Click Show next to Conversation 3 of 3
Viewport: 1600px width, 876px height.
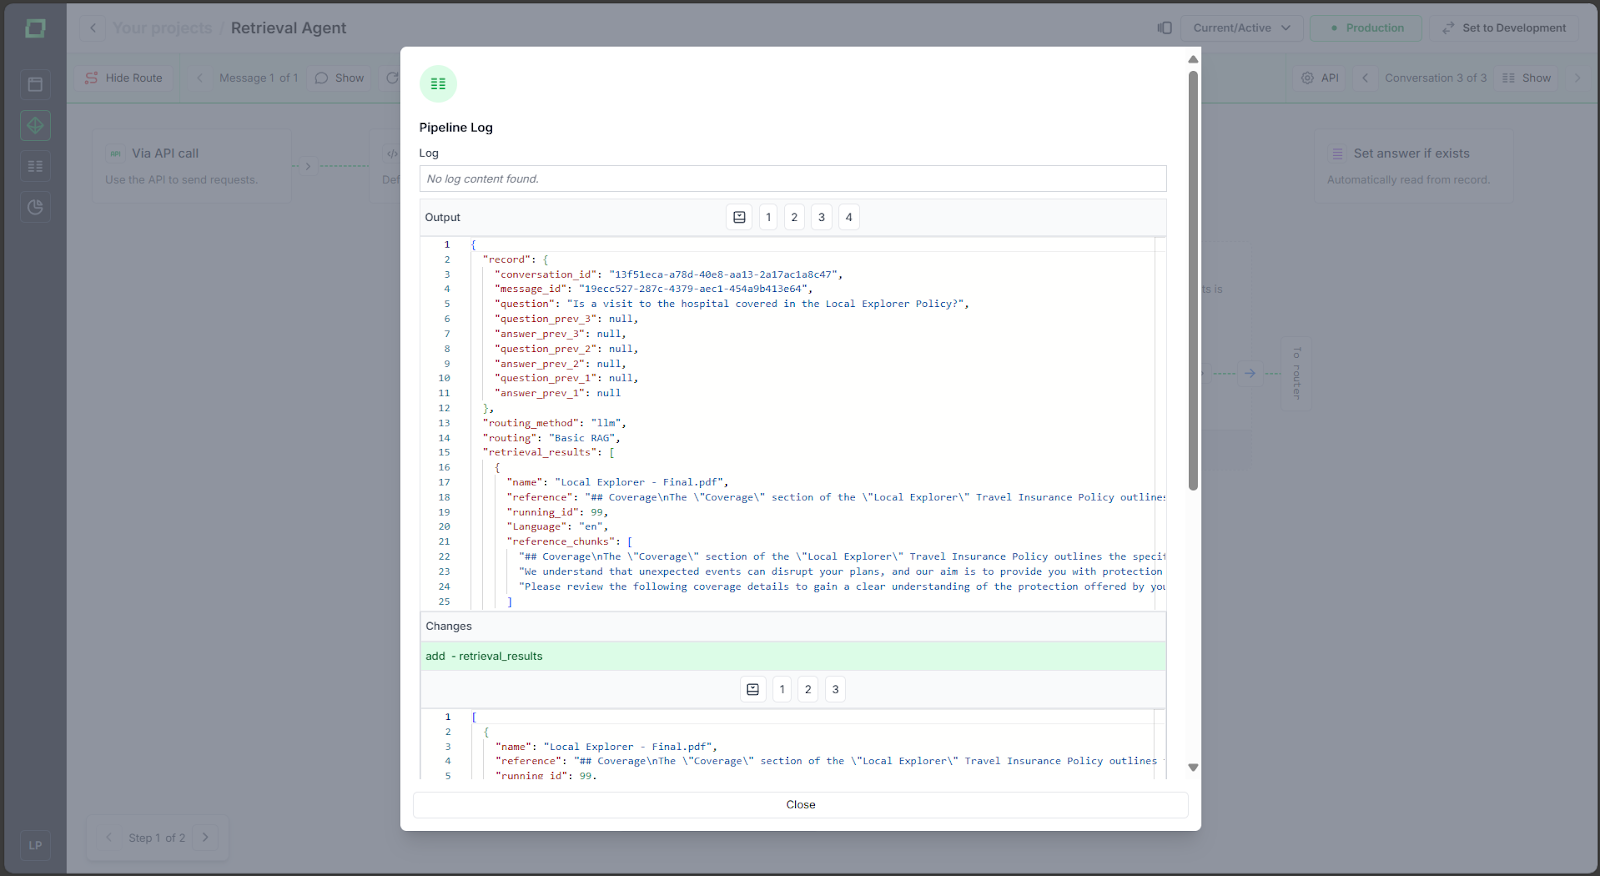pos(1527,78)
